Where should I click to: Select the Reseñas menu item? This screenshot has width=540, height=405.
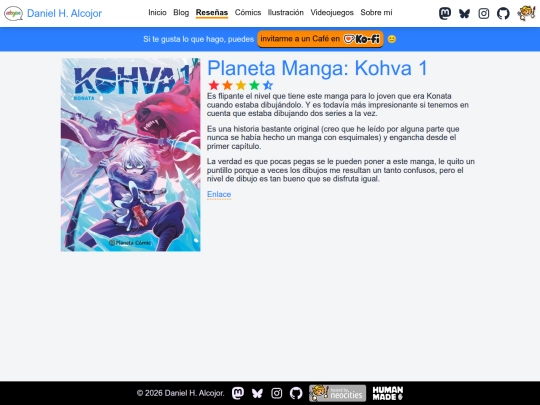point(212,13)
